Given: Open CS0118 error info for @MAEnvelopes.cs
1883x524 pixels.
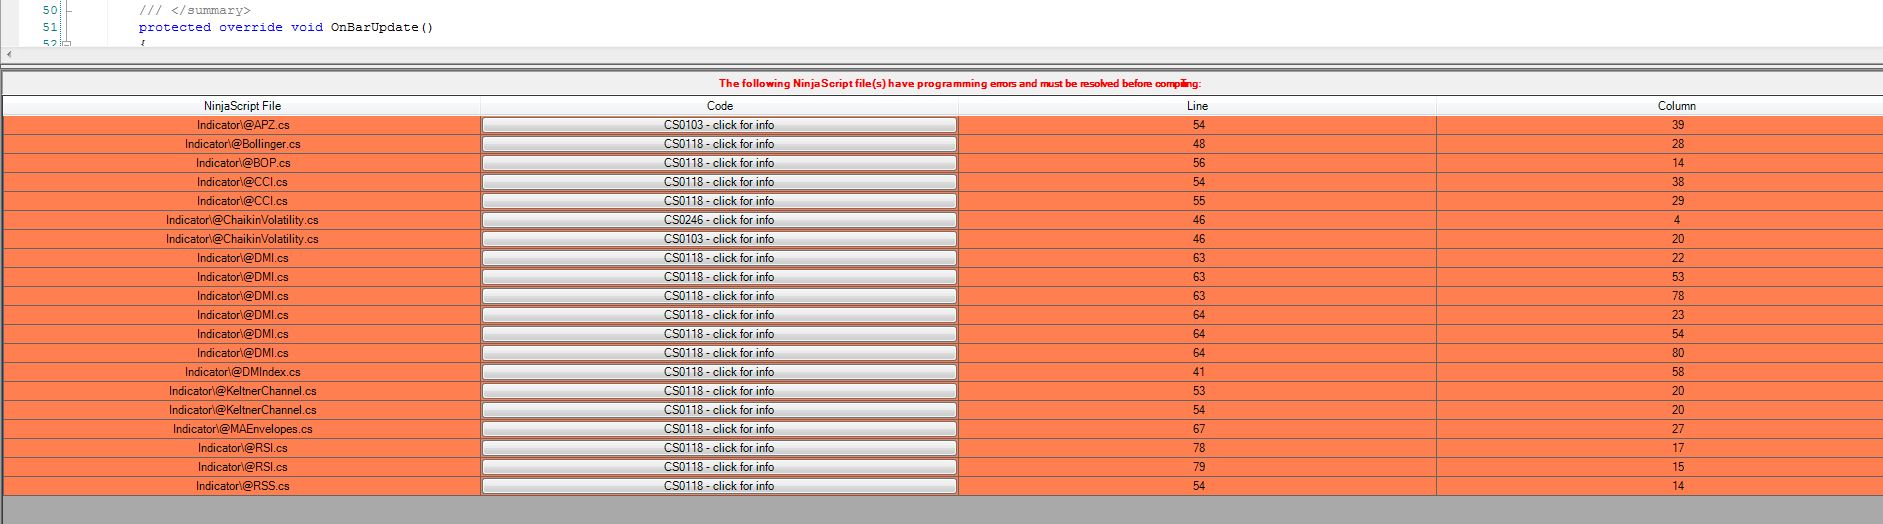Looking at the screenshot, I should pos(719,429).
